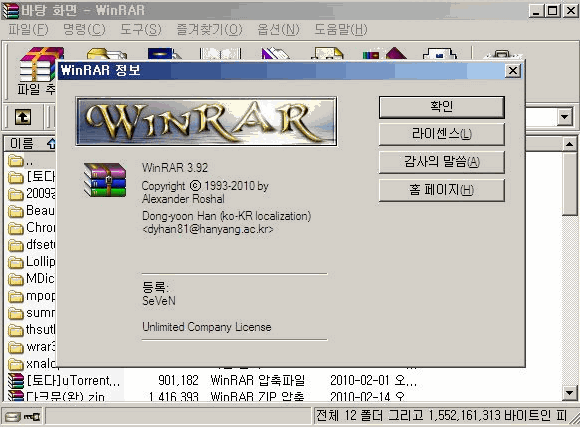Screen dimensions: 580x428
Task: Click the file list scroll up arrow
Action: (x=570, y=144)
